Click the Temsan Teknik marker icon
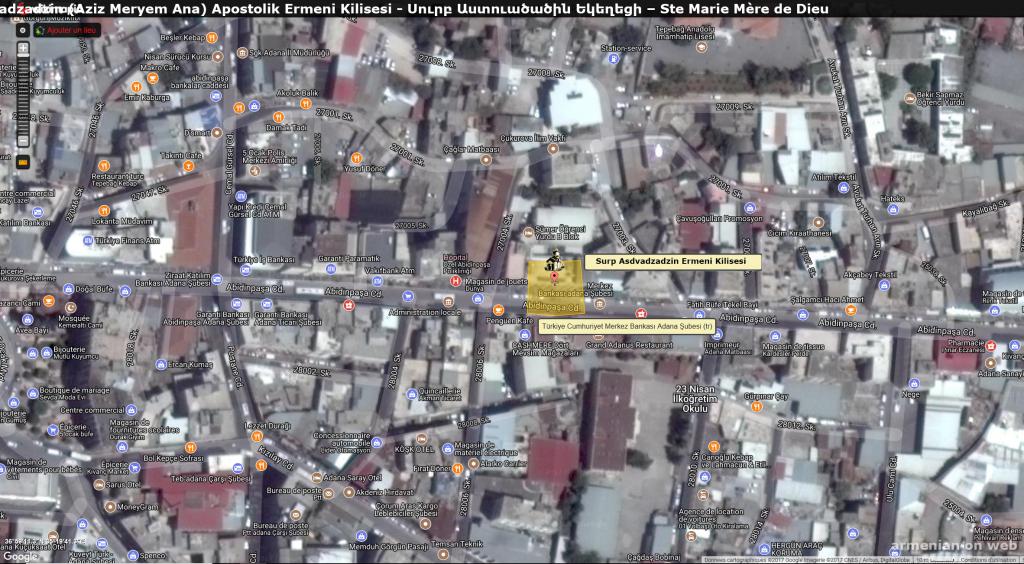1024x564 pixels. (x=443, y=554)
